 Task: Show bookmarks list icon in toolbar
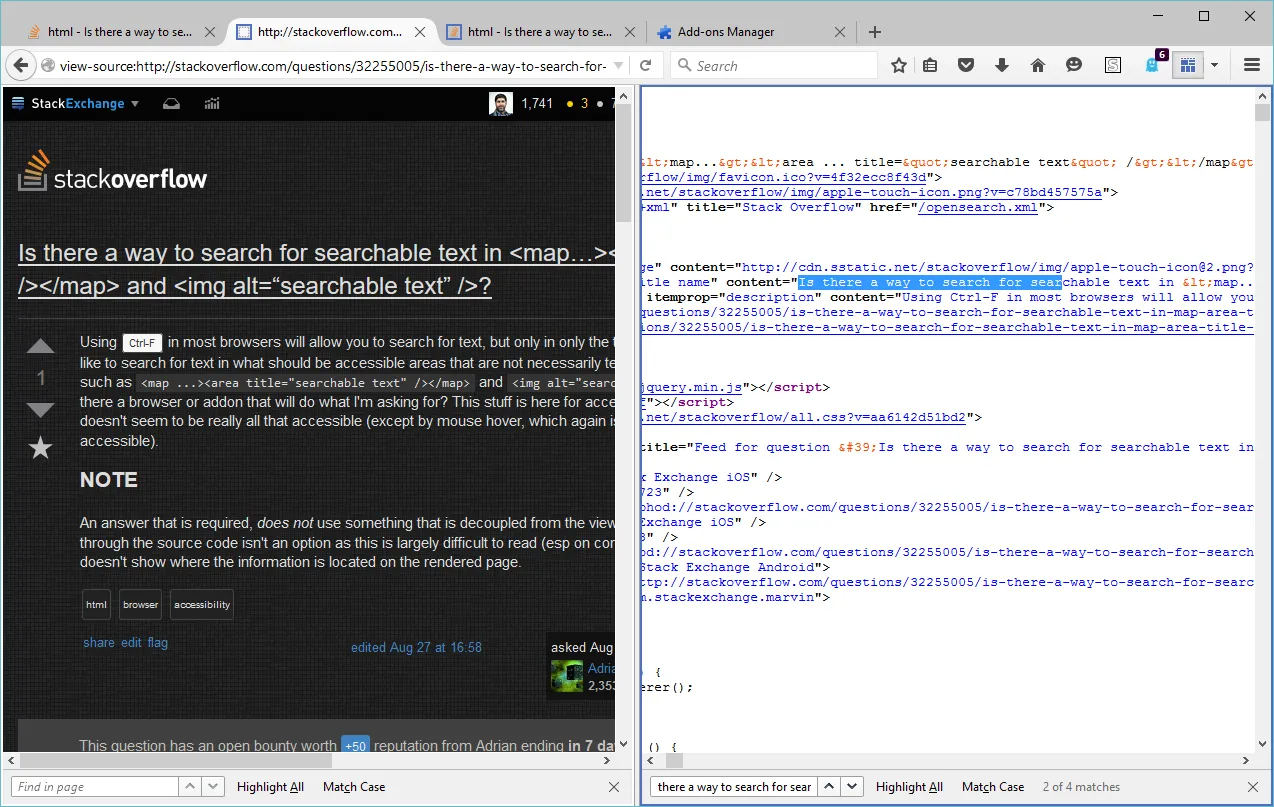[930, 65]
